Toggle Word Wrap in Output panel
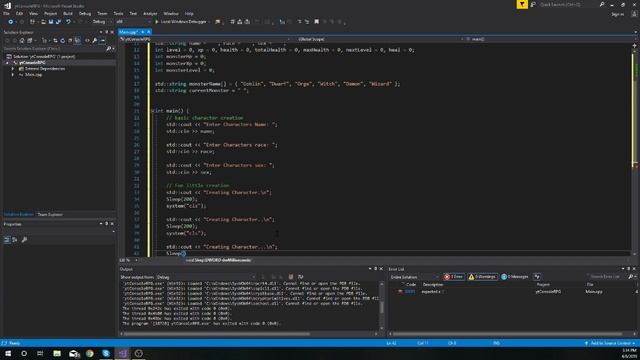 pos(300,277)
